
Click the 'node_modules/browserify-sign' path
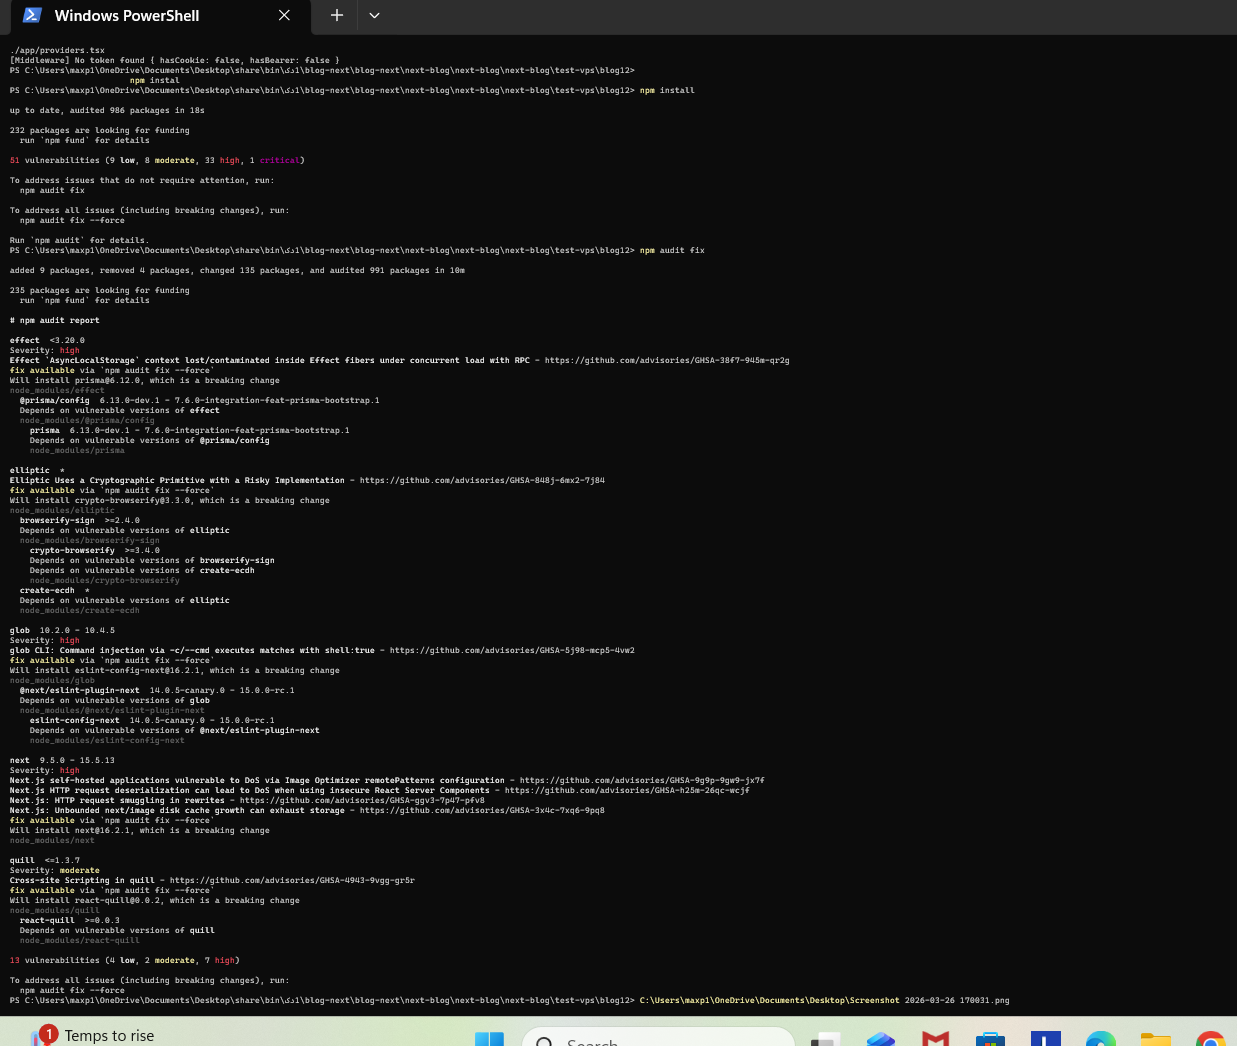89,540
